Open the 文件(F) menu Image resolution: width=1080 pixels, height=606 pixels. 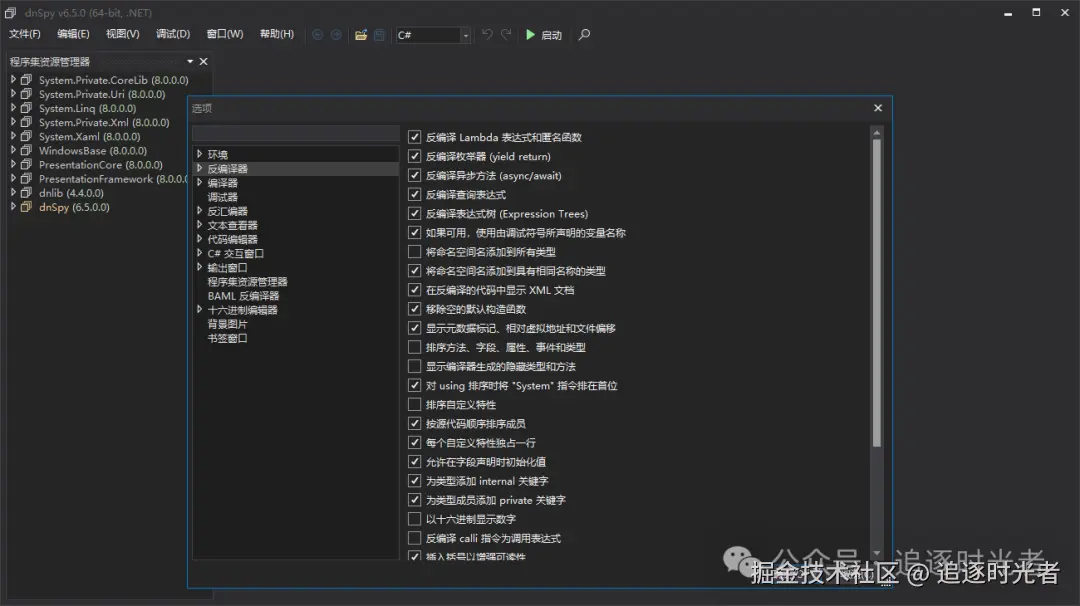(x=24, y=33)
